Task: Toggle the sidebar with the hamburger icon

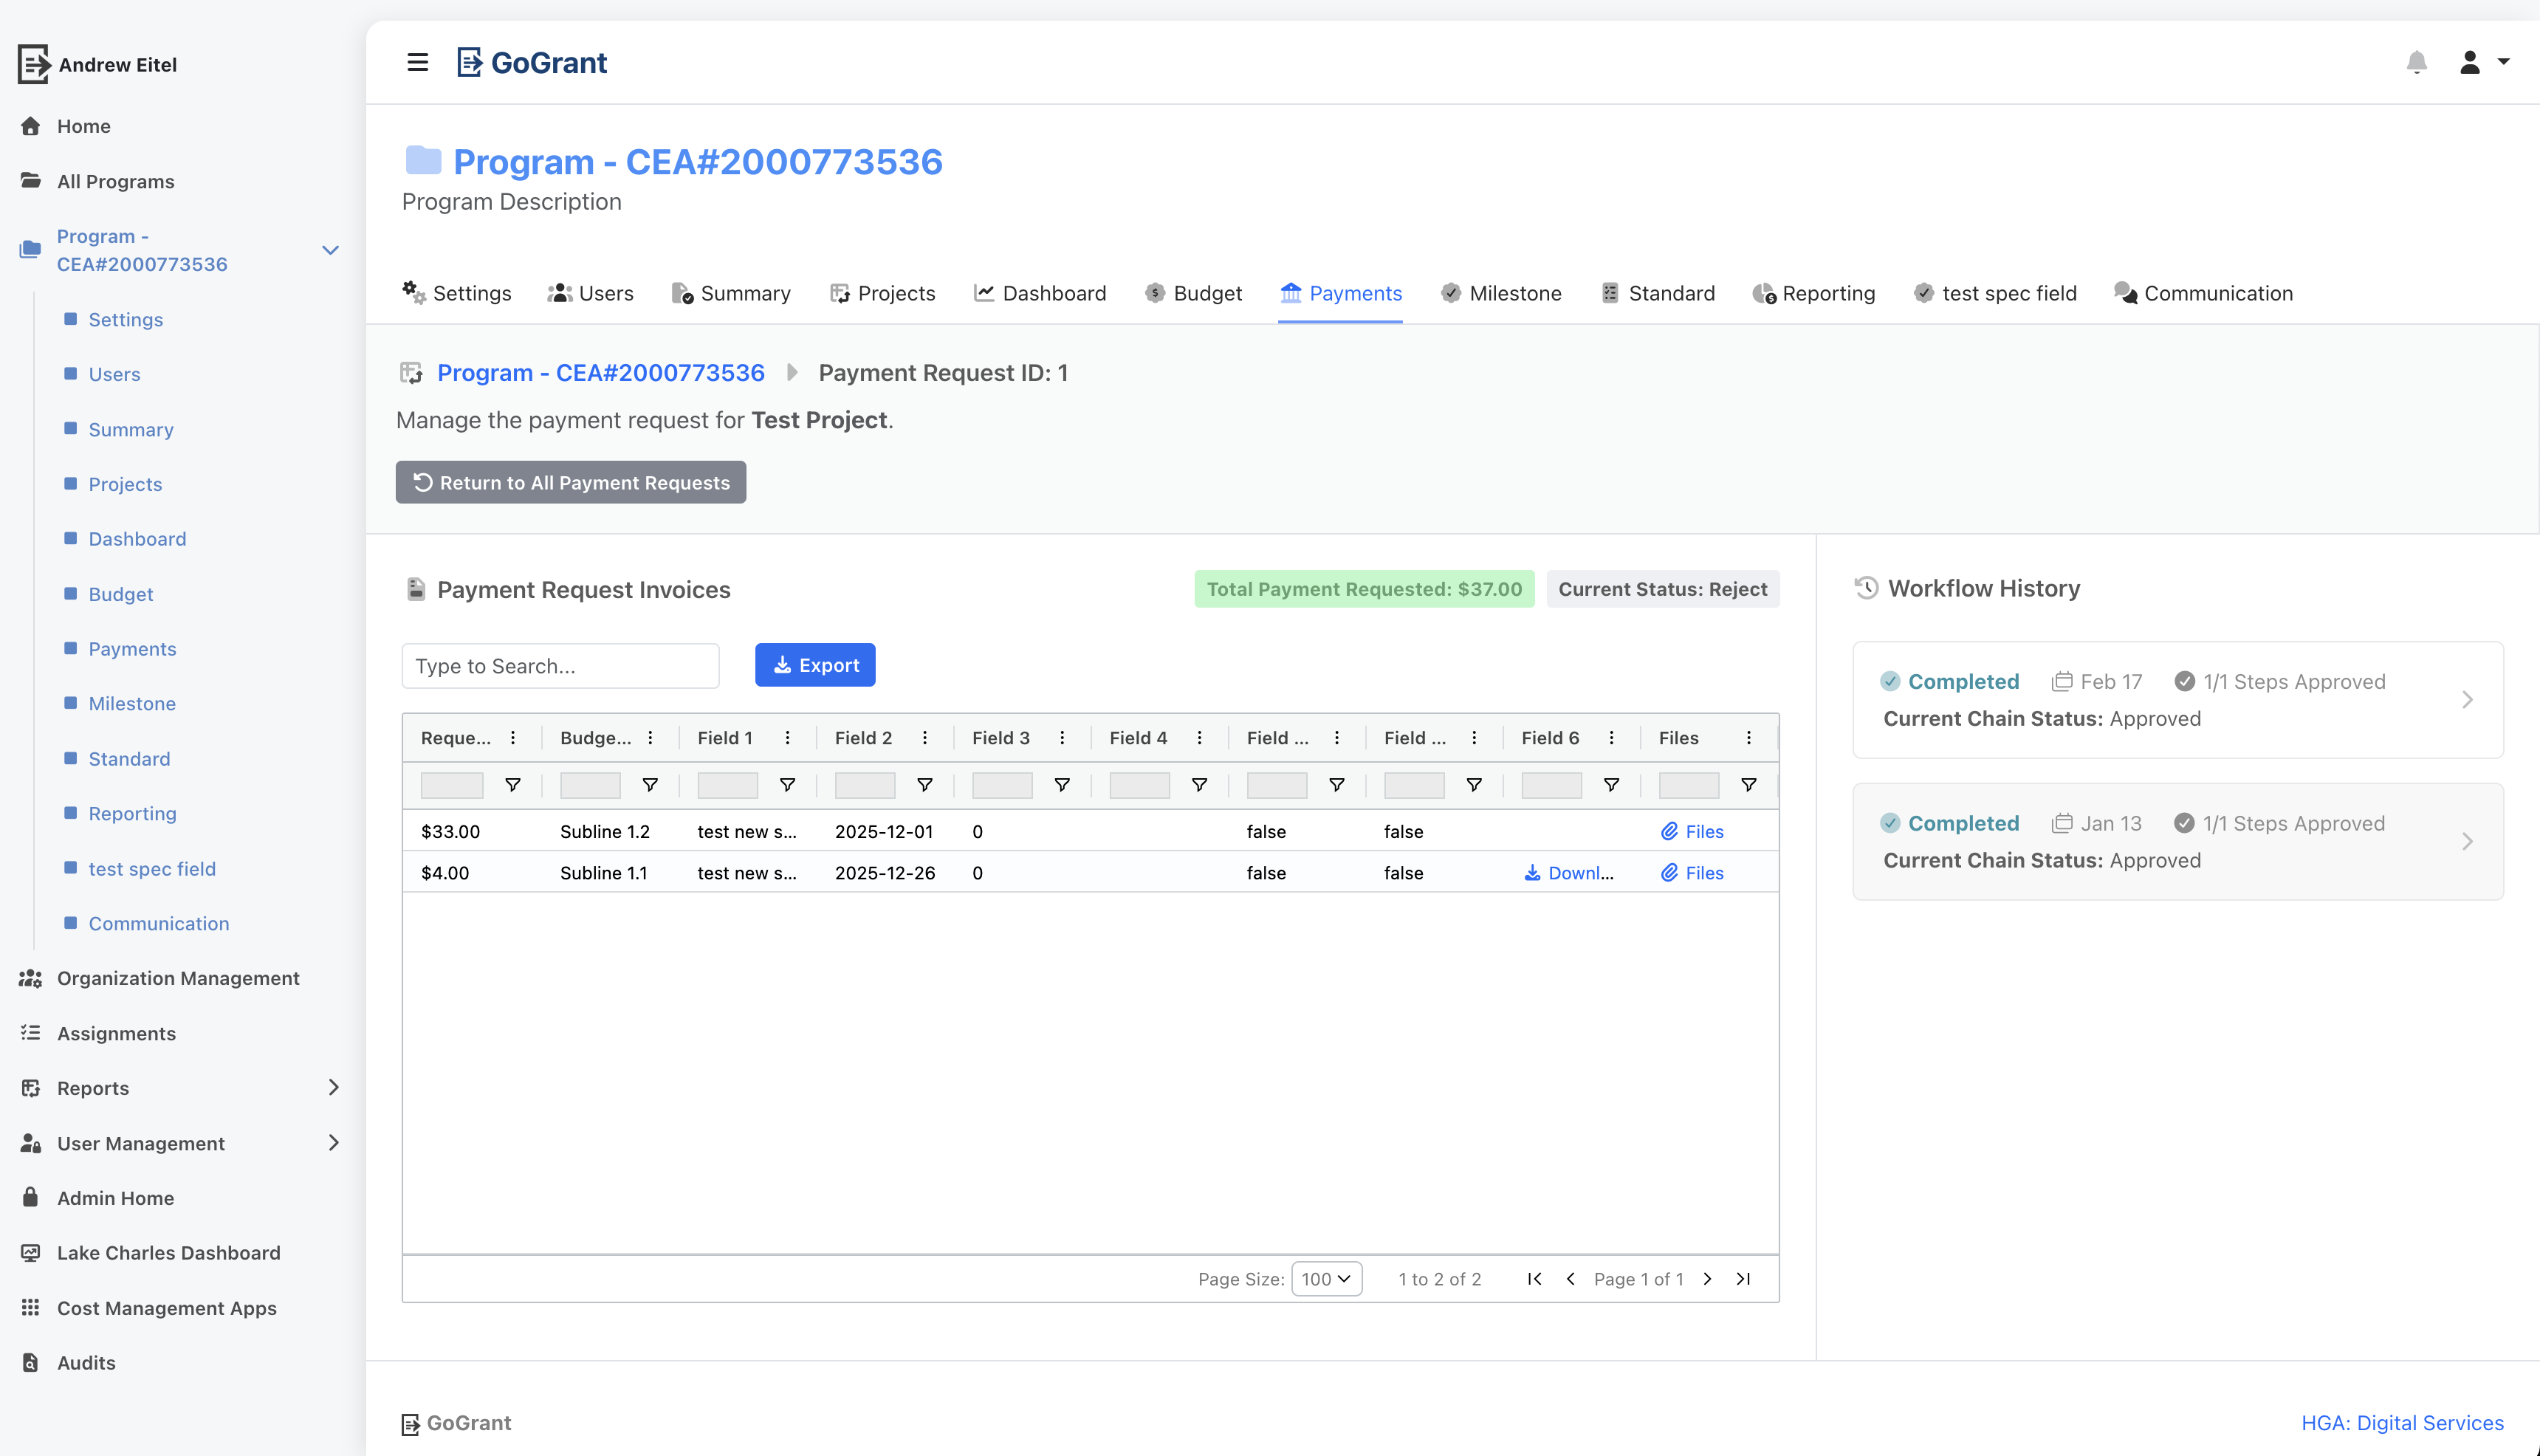Action: point(417,62)
